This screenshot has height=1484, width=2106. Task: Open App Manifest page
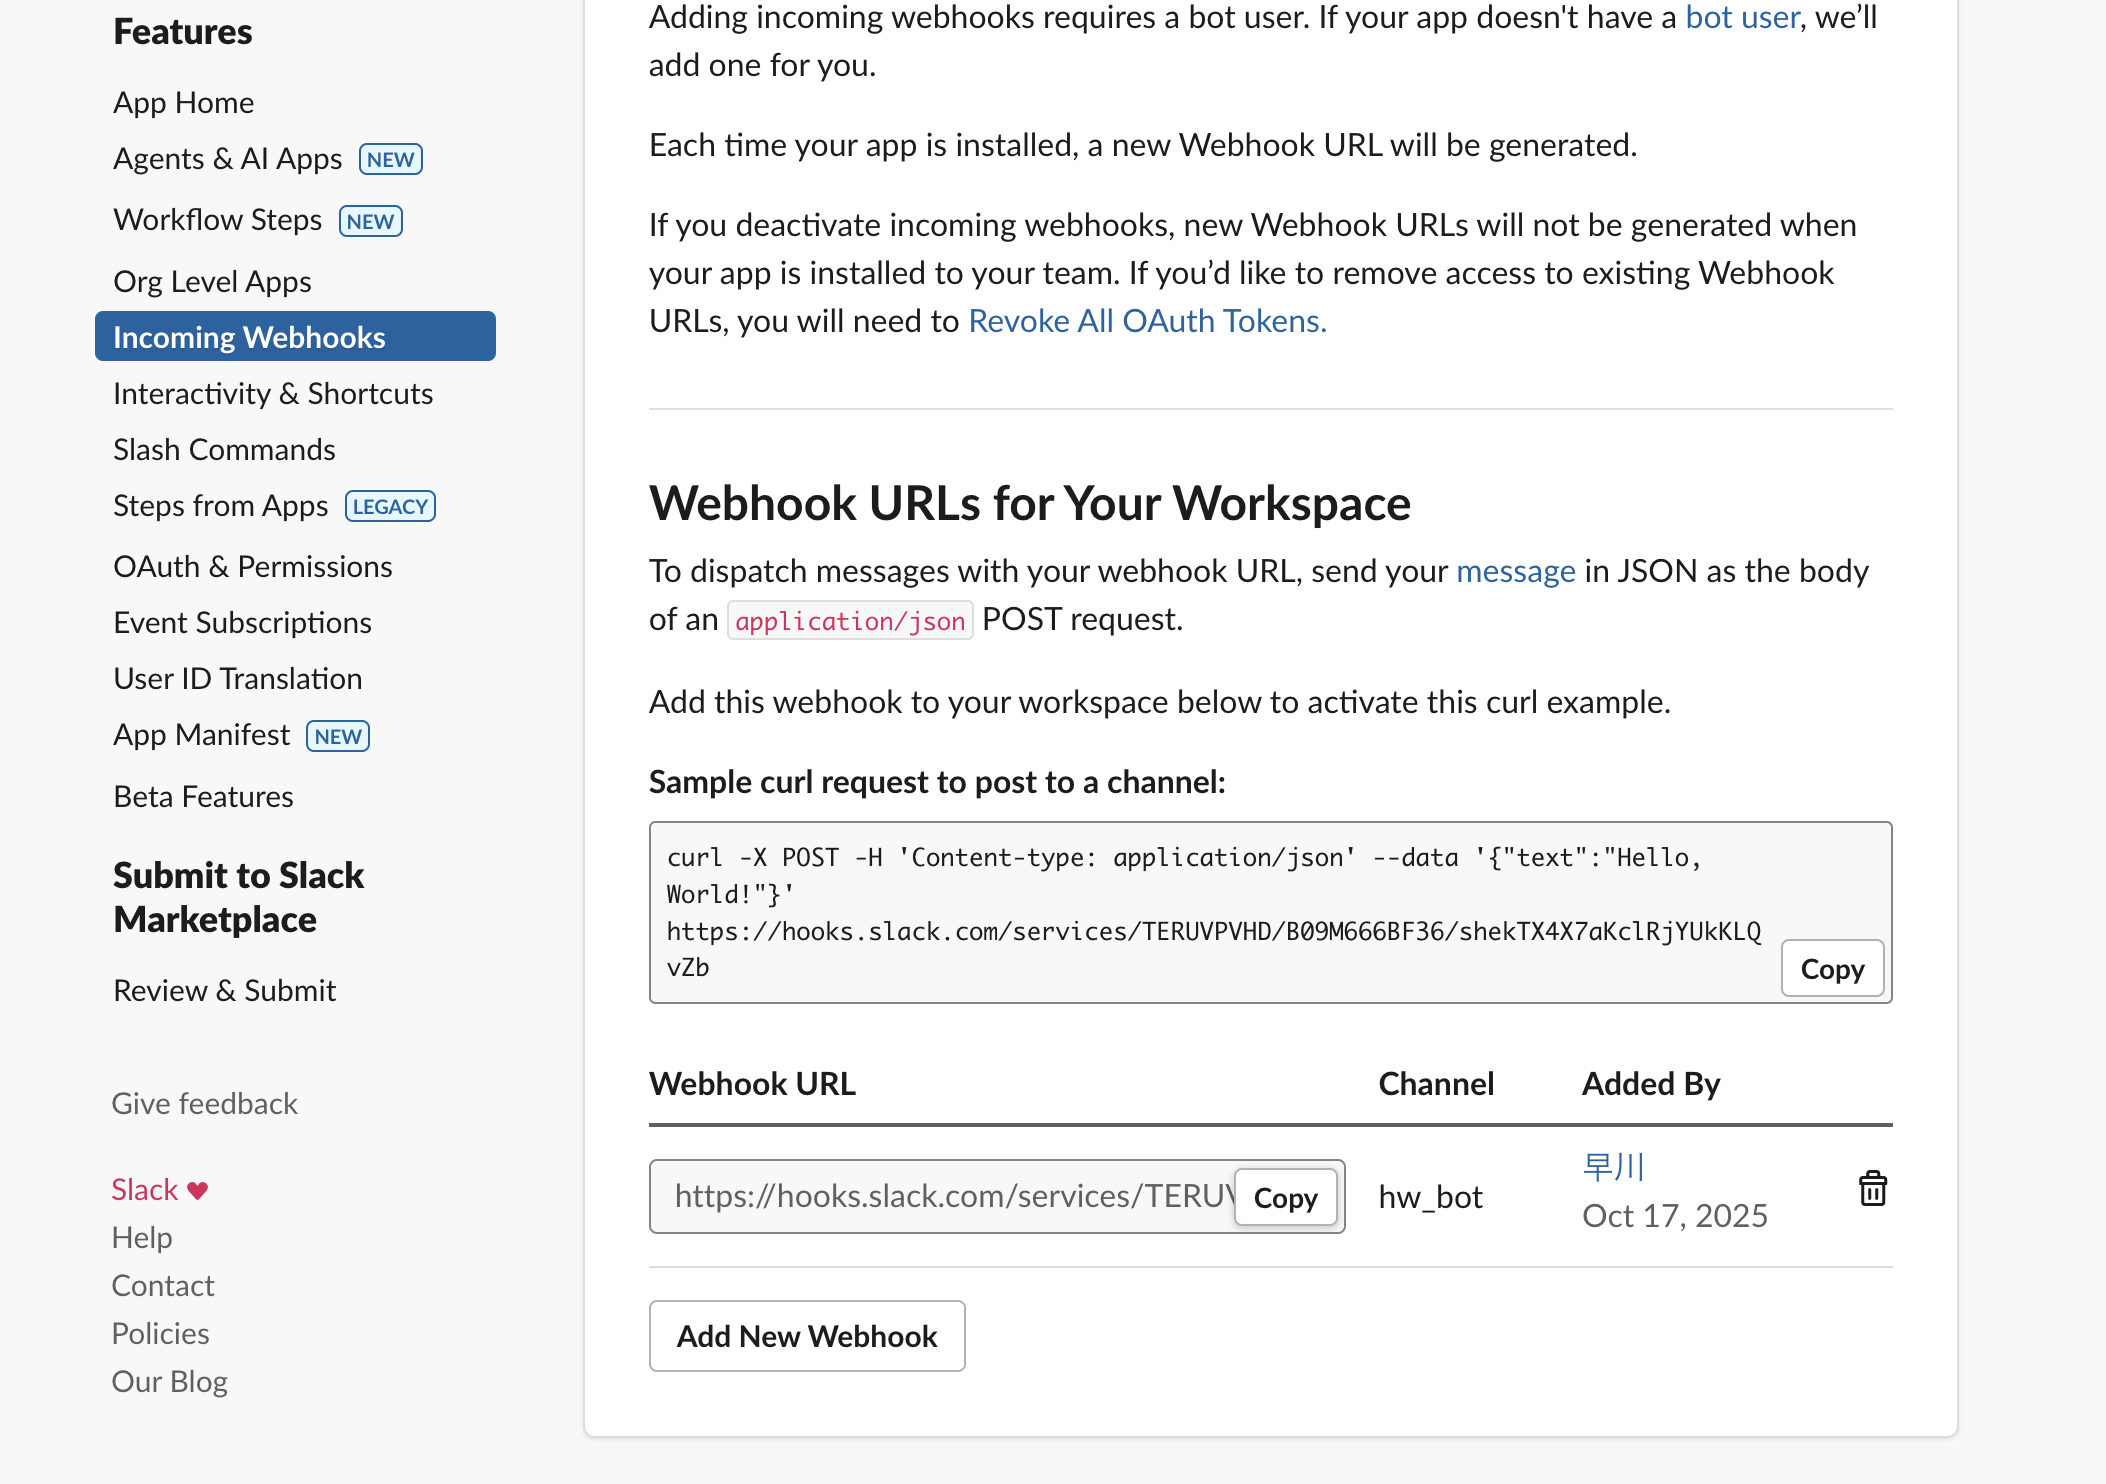coord(201,735)
